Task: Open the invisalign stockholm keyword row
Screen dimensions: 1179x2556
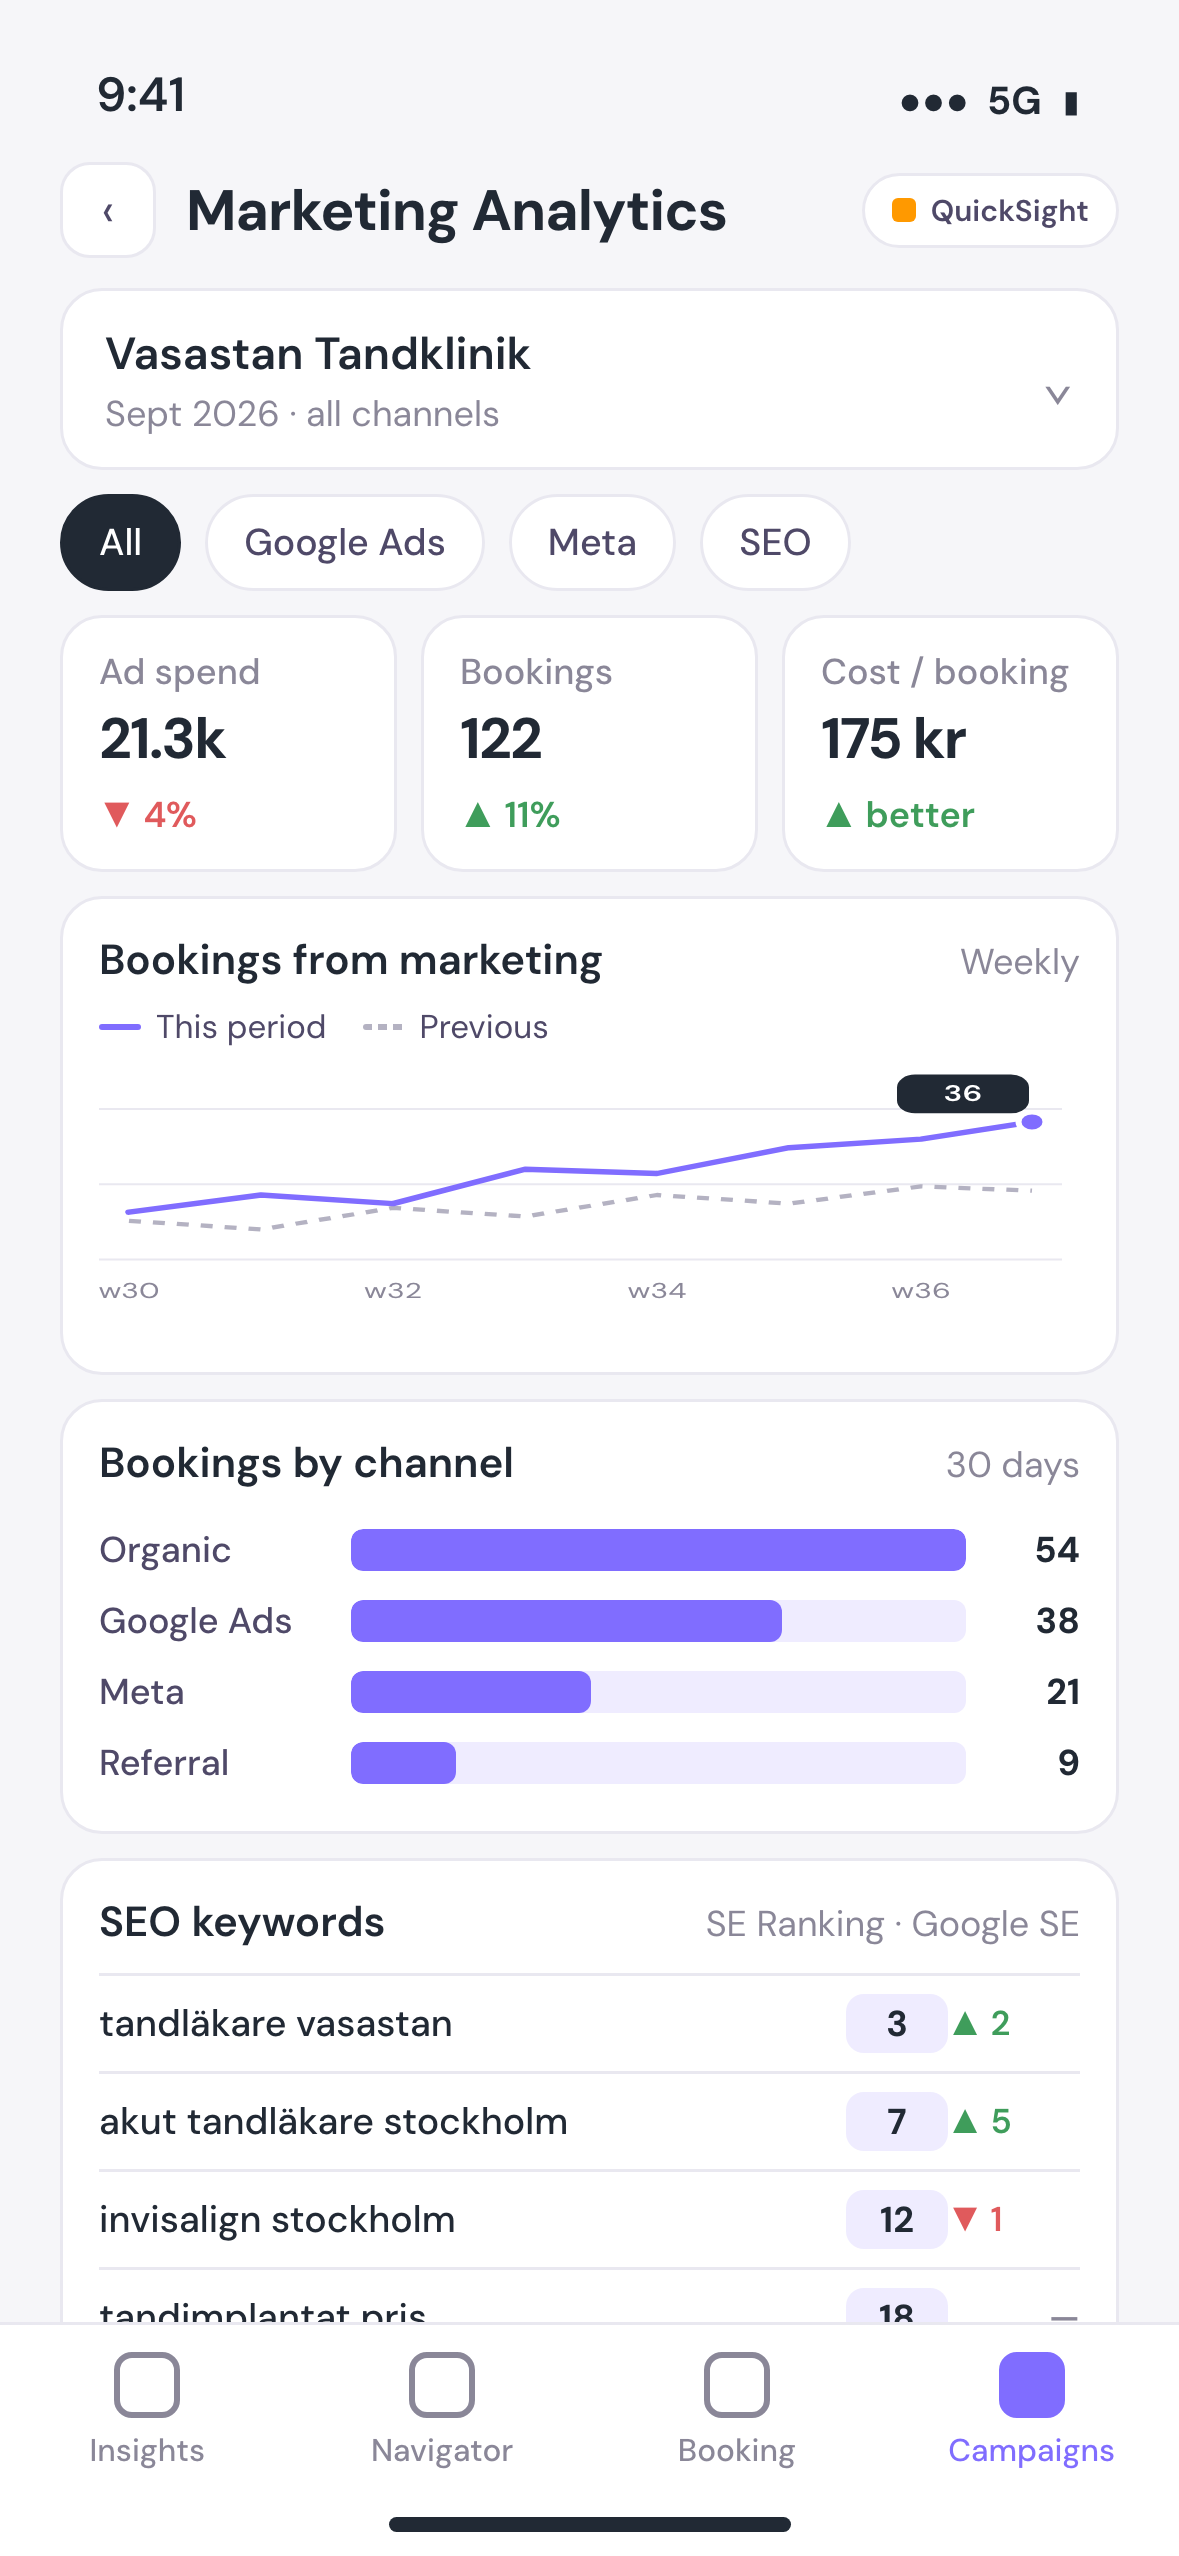Action: [x=589, y=2220]
